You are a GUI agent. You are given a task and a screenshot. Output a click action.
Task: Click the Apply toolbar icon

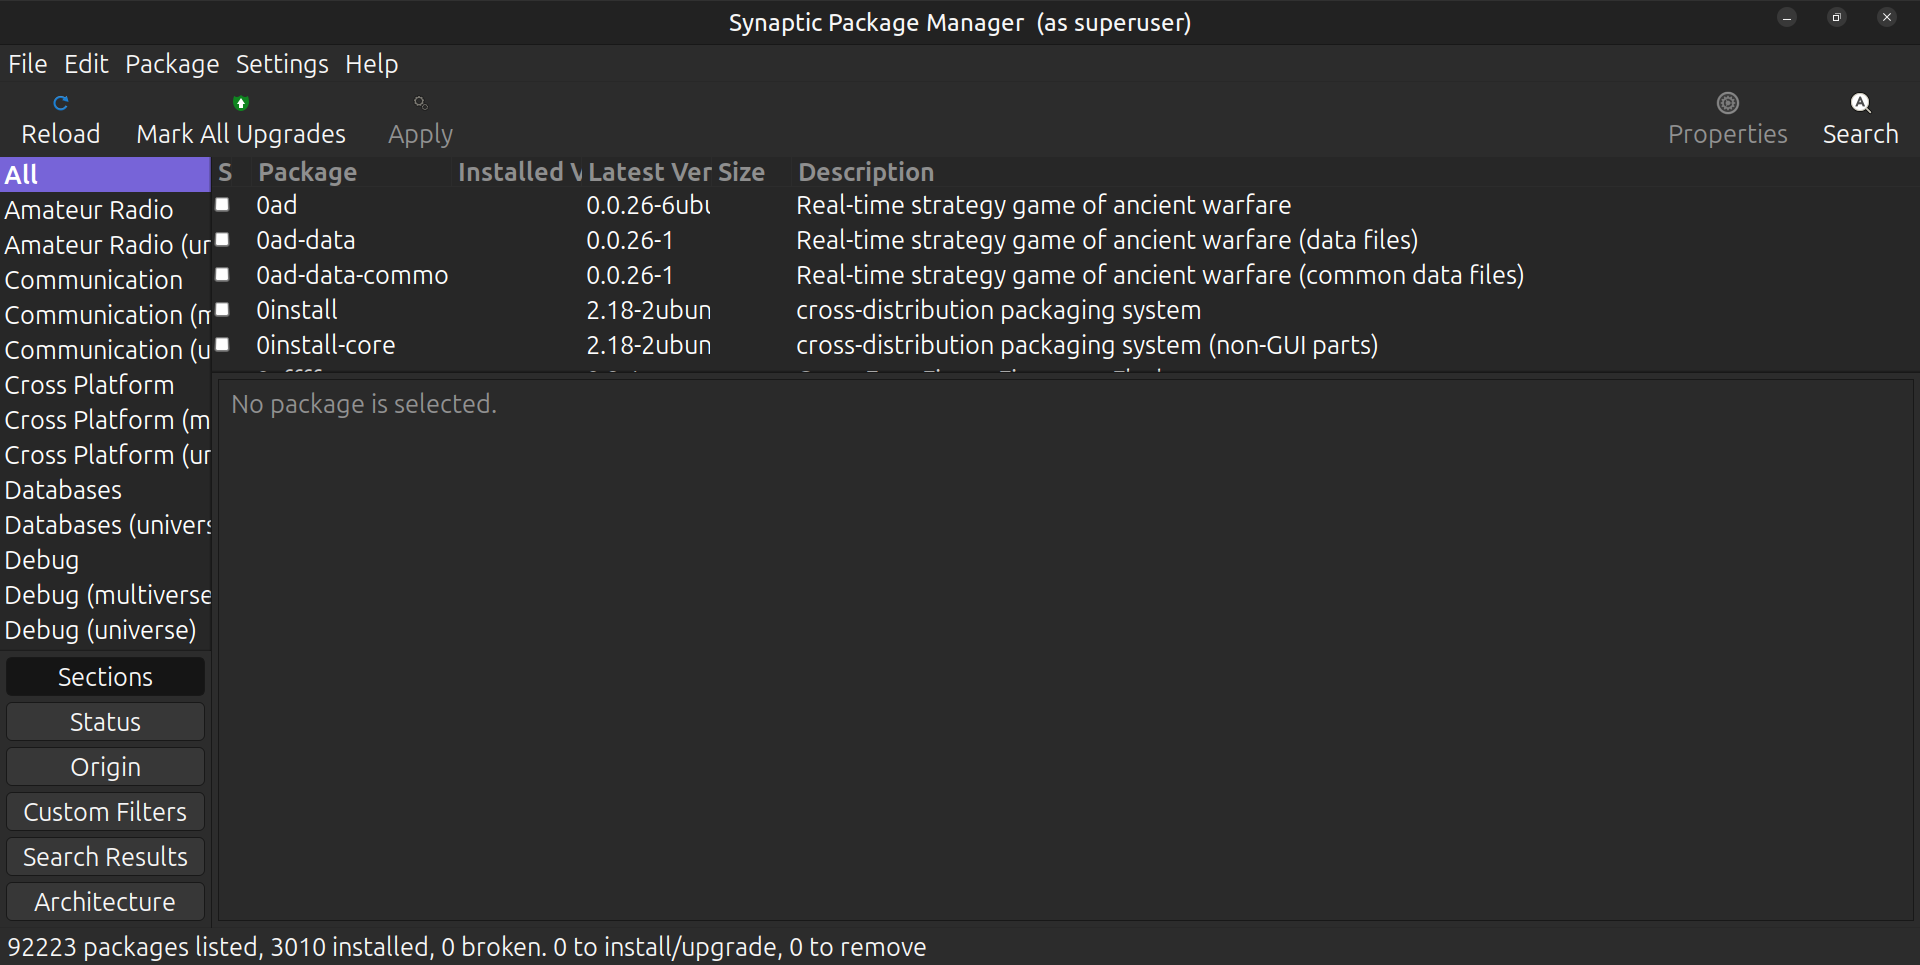click(x=420, y=103)
